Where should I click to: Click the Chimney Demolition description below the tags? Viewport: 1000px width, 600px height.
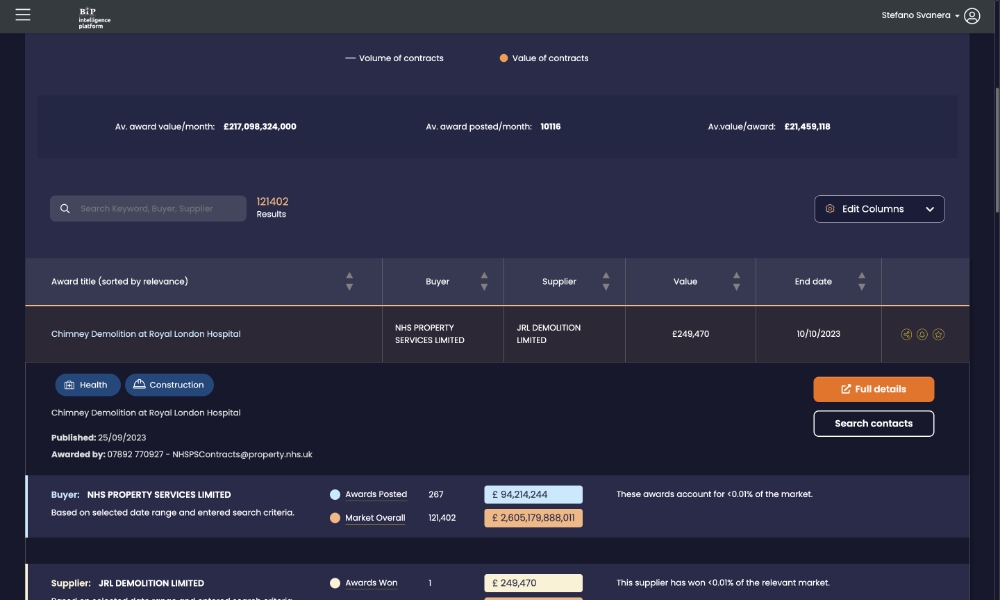coord(145,413)
